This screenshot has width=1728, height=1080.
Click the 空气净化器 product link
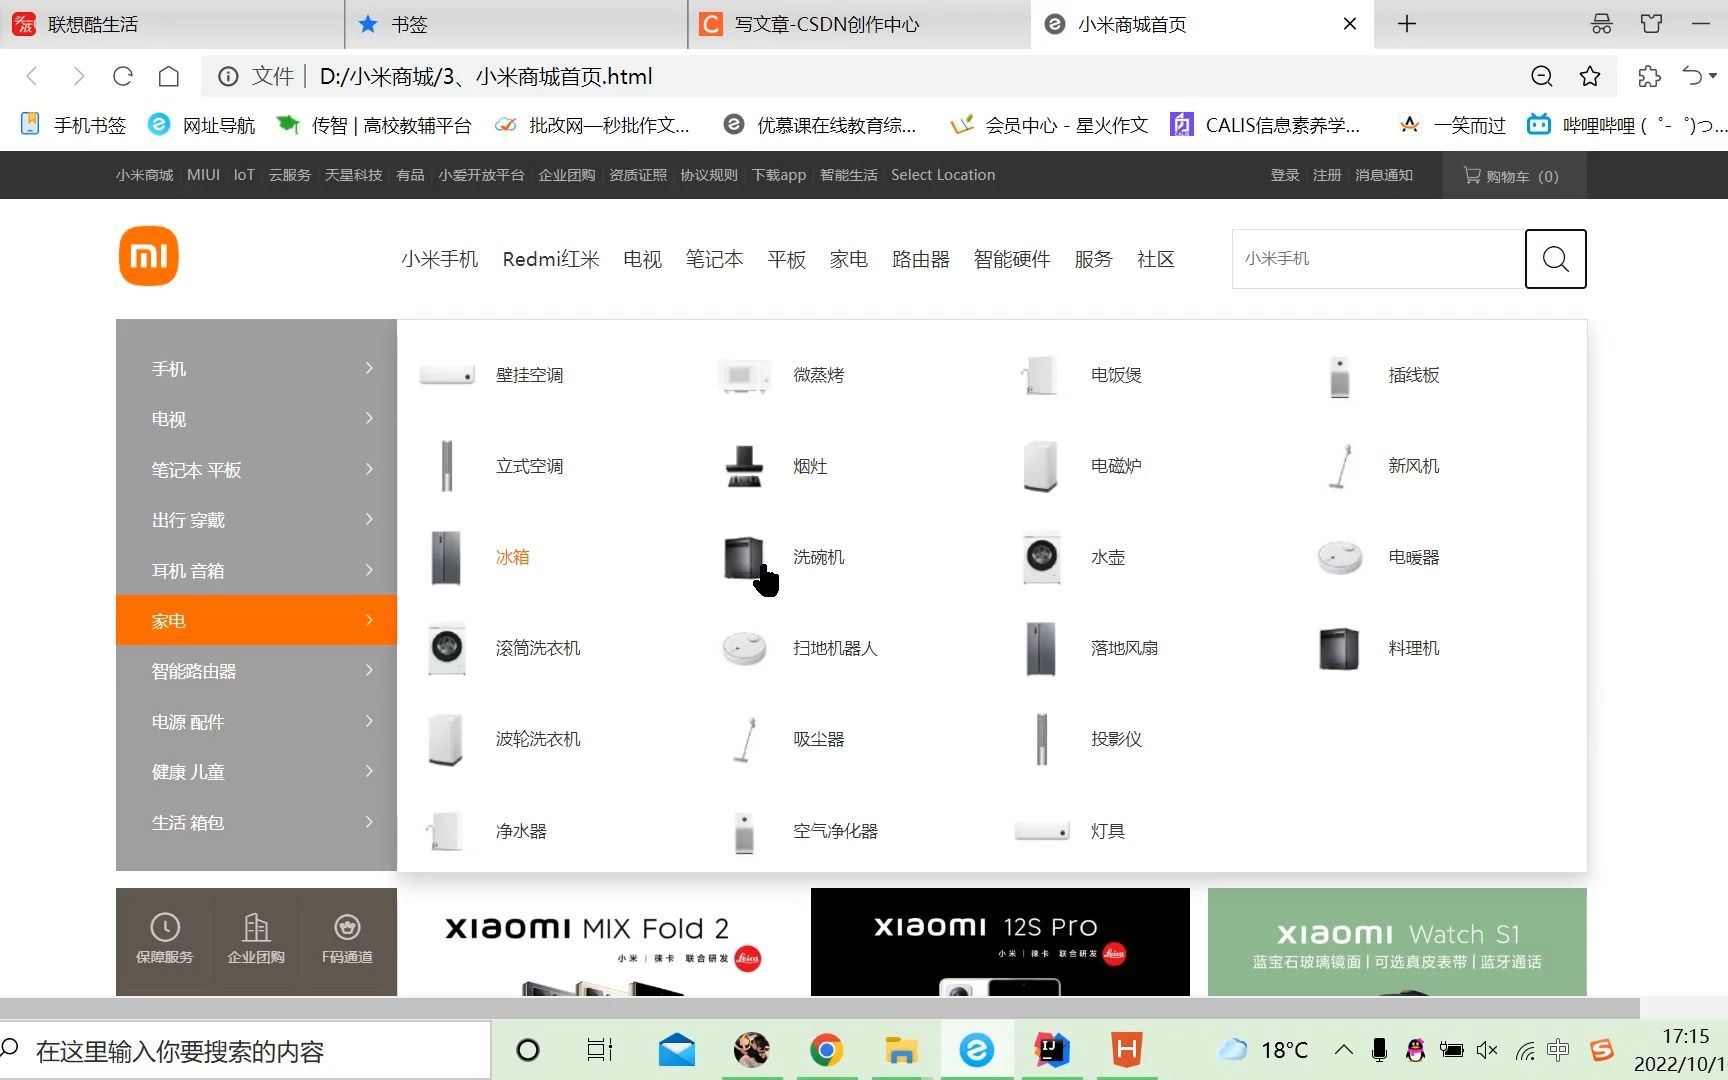pyautogui.click(x=835, y=831)
